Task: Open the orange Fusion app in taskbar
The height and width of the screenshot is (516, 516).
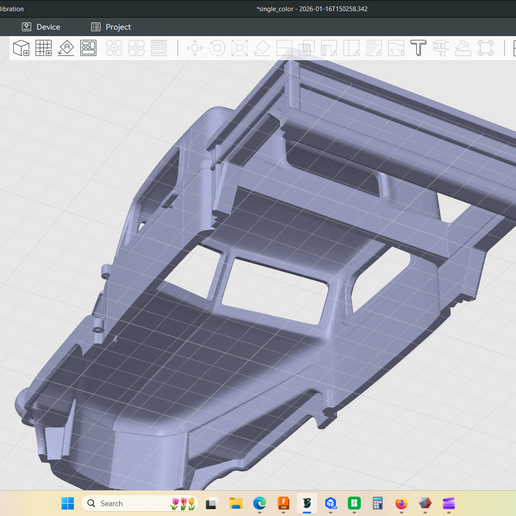Action: point(284,504)
